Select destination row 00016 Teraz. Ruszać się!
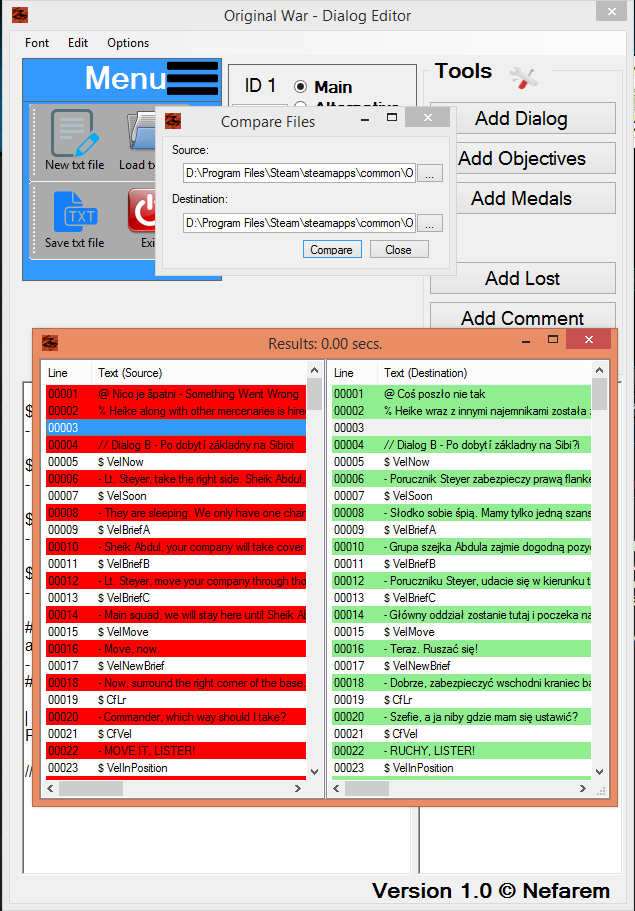This screenshot has height=911, width=635. pos(461,649)
